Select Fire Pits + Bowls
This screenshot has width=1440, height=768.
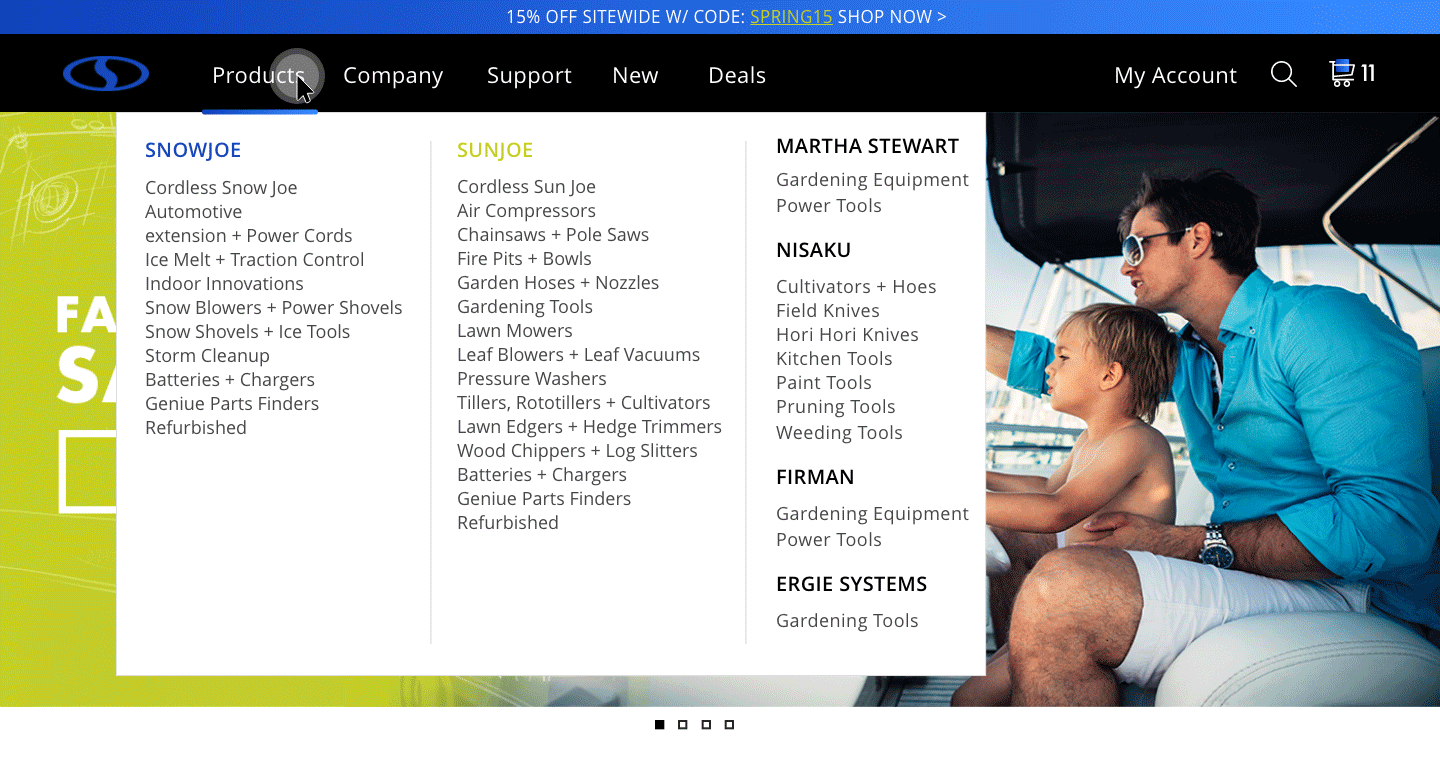[x=524, y=259]
